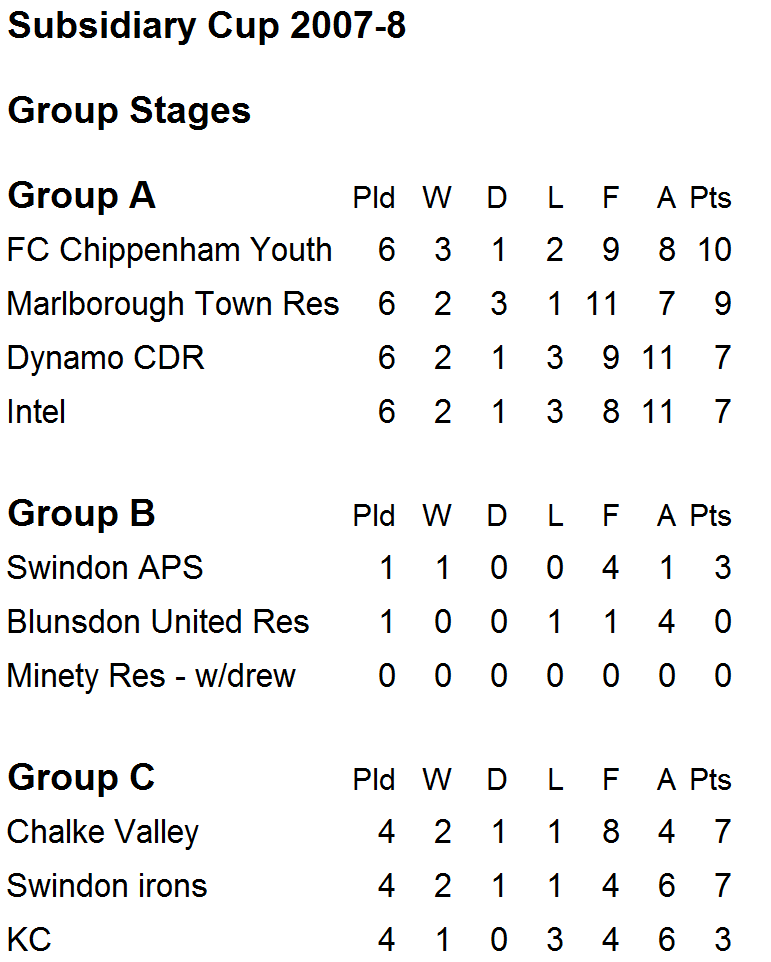Click the Pld column header in Group B

click(374, 516)
